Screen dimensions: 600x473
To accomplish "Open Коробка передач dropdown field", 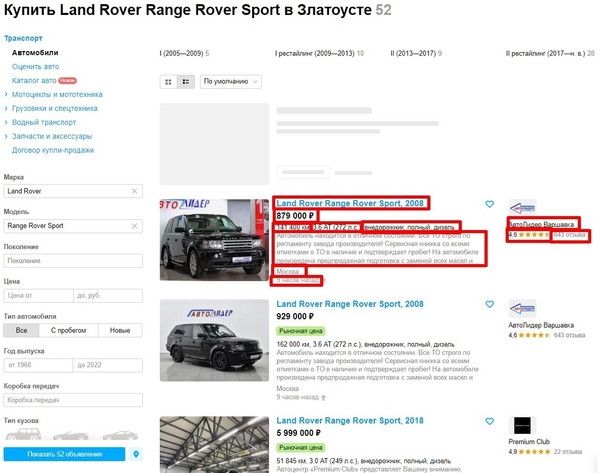I will coord(73,400).
